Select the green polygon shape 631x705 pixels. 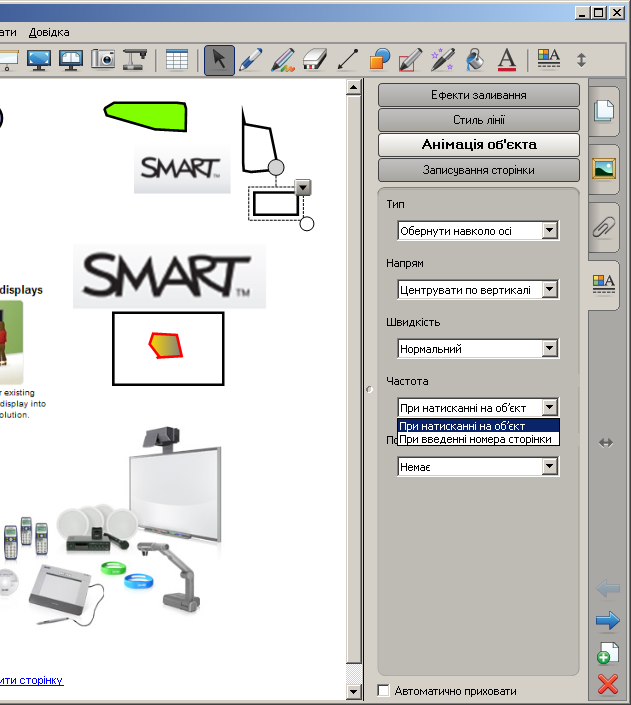pos(147,116)
